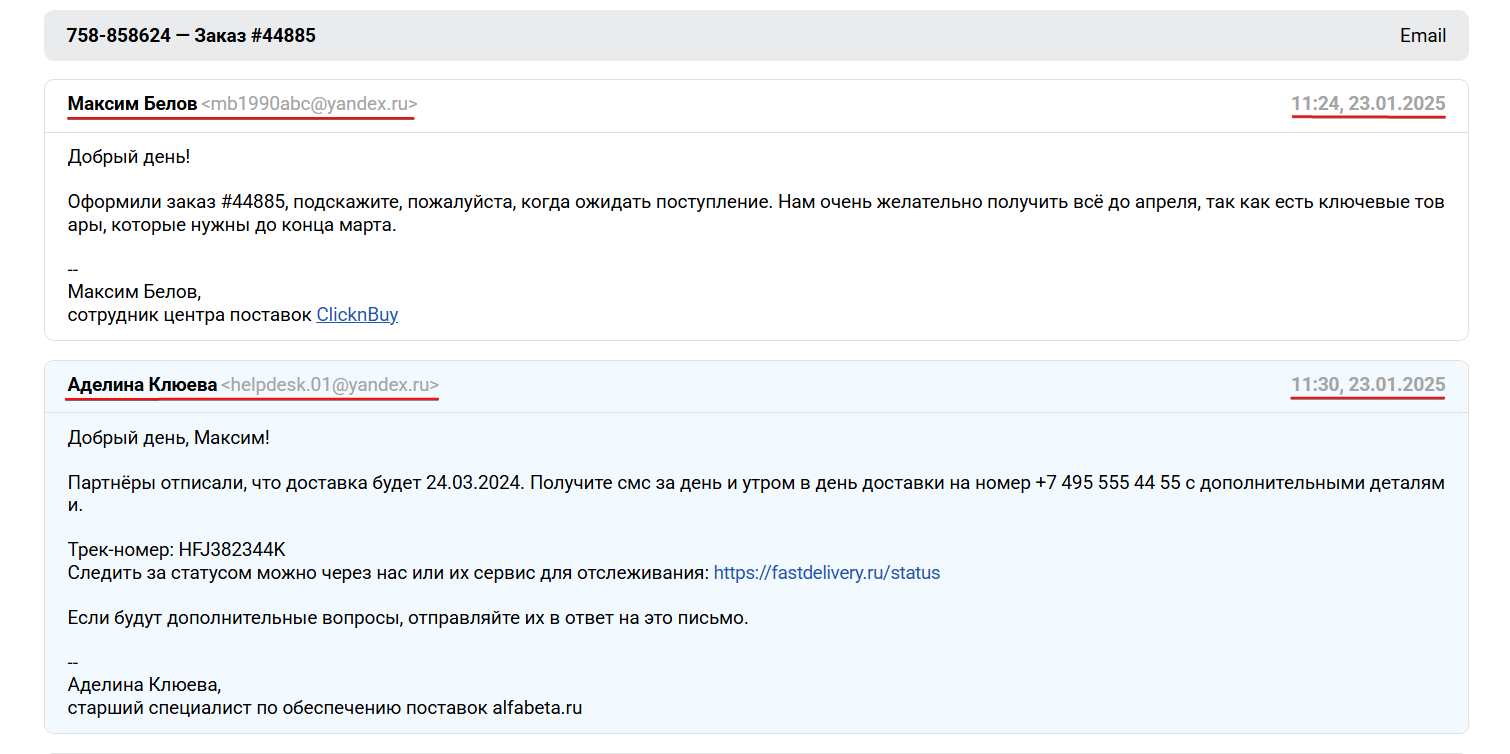This screenshot has width=1510, height=754.
Task: Click the signature line 'сотрудник центра поставок'
Action: click(x=190, y=314)
